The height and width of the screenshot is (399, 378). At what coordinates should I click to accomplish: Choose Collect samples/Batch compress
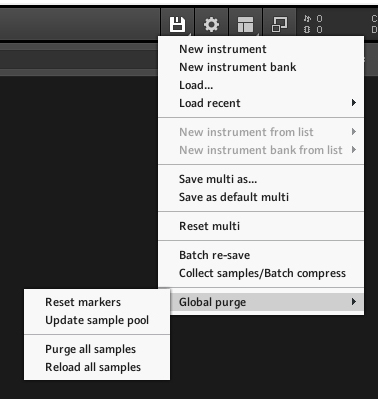pos(261,273)
